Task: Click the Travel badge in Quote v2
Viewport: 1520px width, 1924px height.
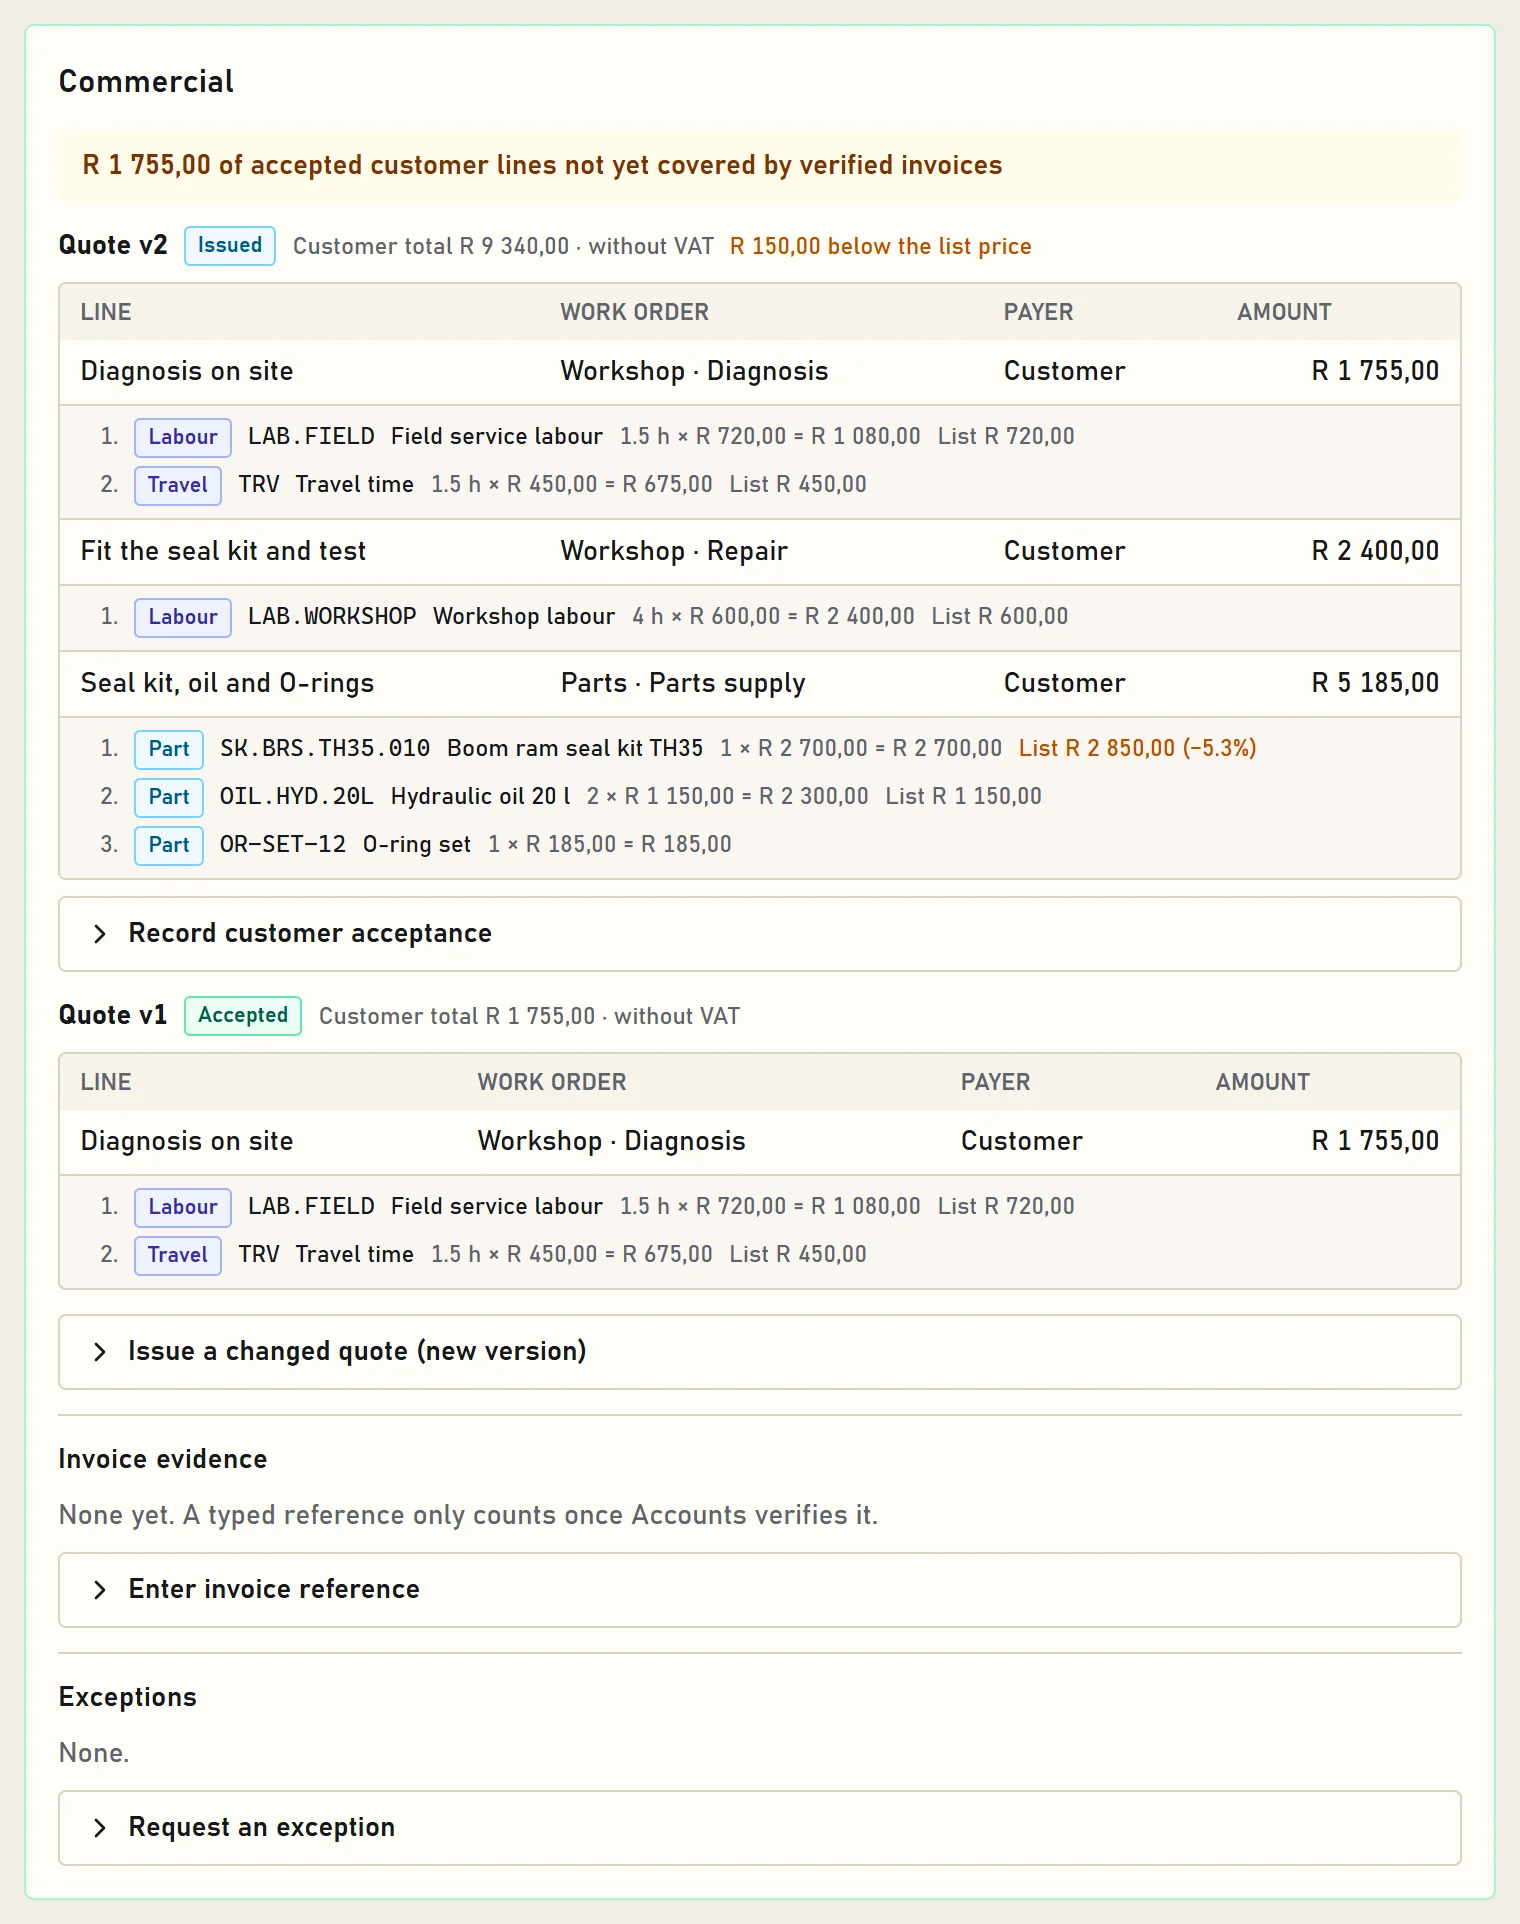Action: coord(178,485)
